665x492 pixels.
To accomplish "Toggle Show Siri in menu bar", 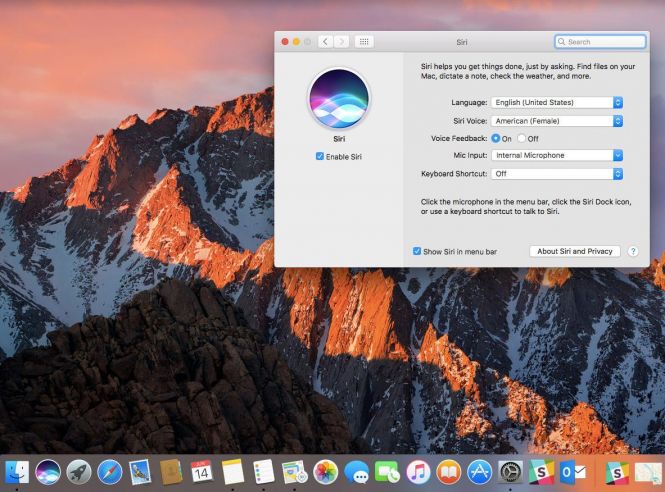I will (x=417, y=251).
